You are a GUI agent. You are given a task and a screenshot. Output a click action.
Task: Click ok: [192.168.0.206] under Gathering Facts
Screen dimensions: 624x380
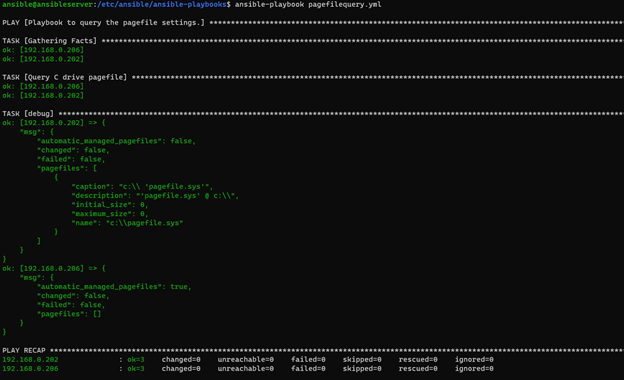pos(43,50)
